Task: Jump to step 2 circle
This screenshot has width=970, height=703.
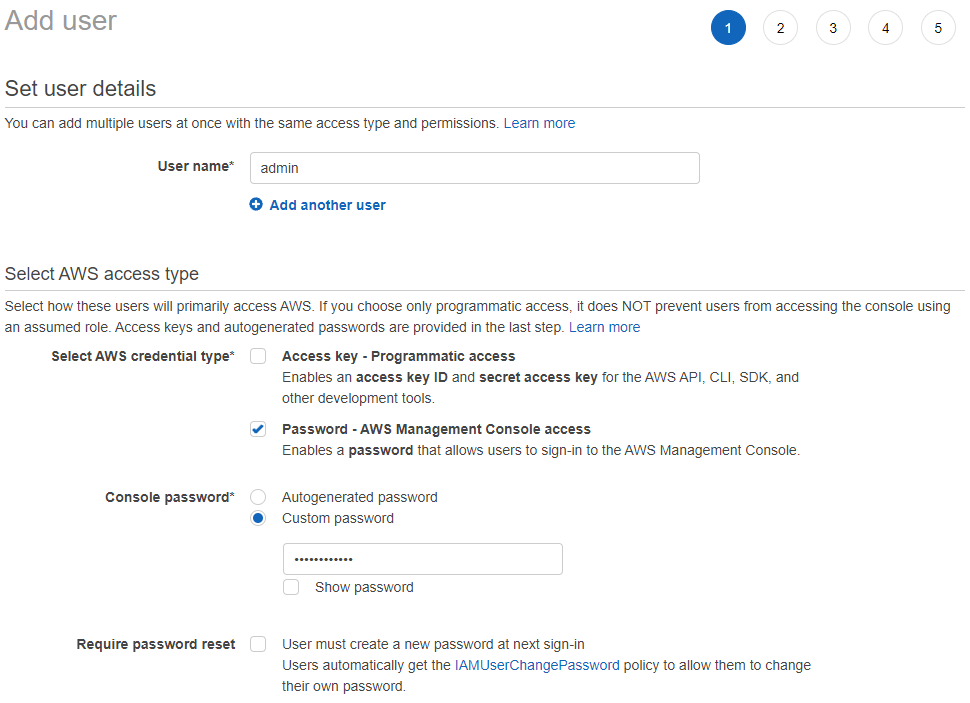Action: [x=781, y=28]
